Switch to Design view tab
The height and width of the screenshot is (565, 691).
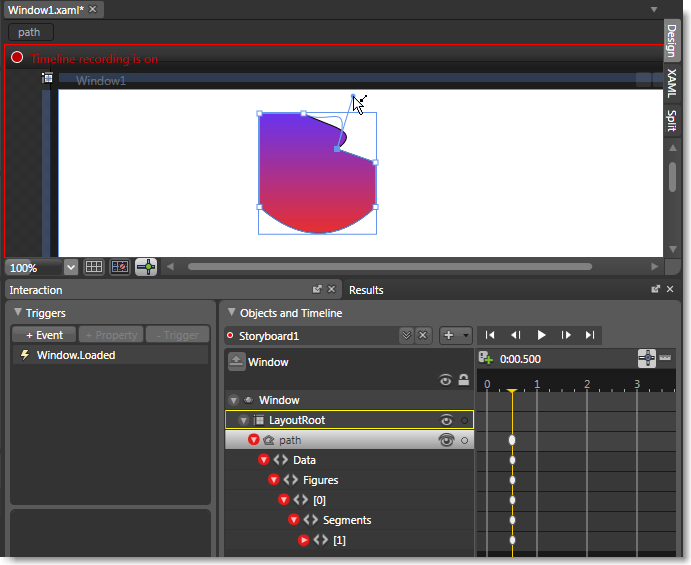(671, 41)
